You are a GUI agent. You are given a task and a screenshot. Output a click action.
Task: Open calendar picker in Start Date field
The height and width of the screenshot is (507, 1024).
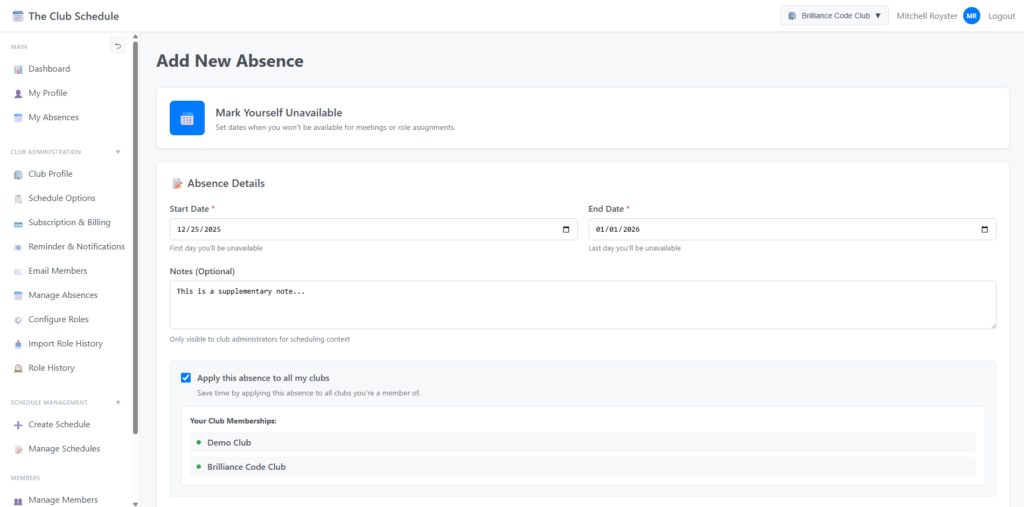[x=567, y=229]
